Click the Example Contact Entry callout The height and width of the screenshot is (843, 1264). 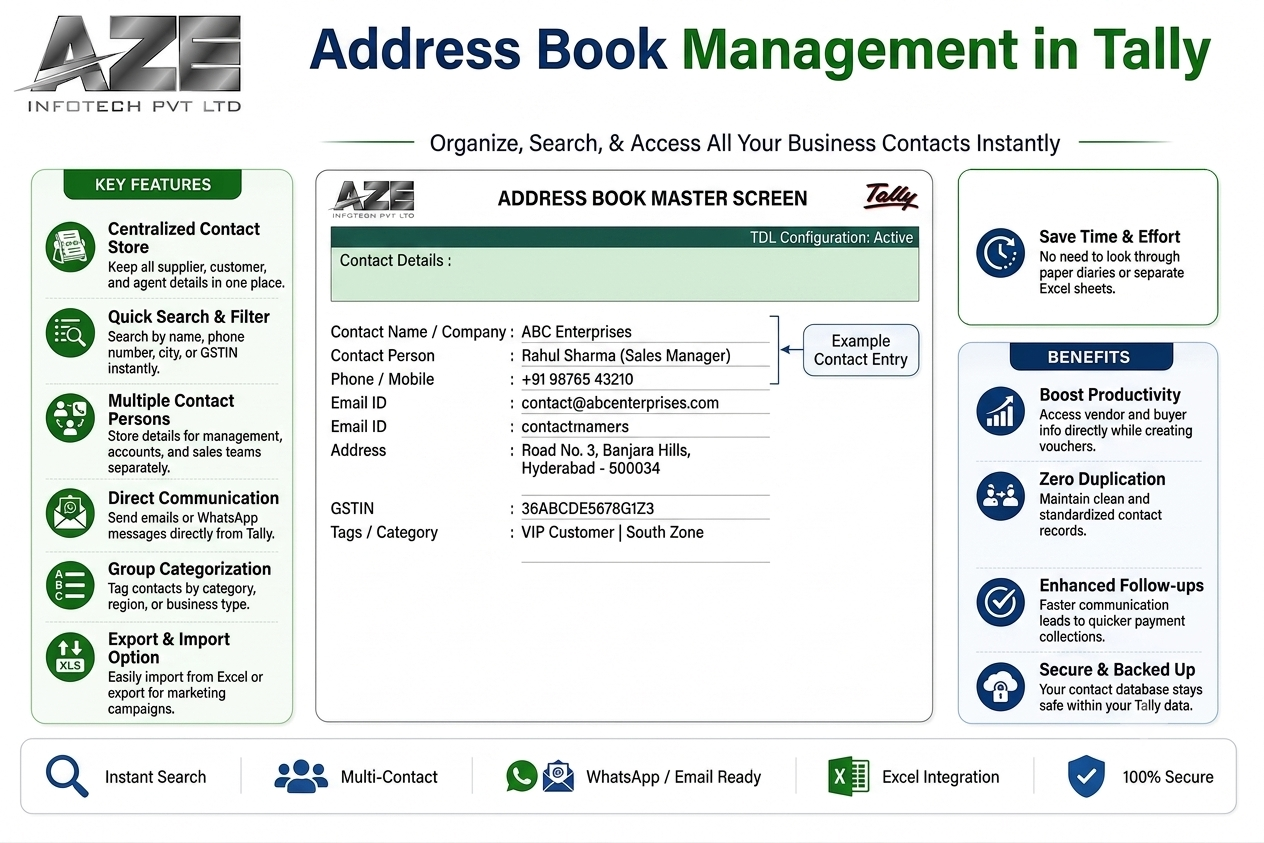(x=860, y=350)
